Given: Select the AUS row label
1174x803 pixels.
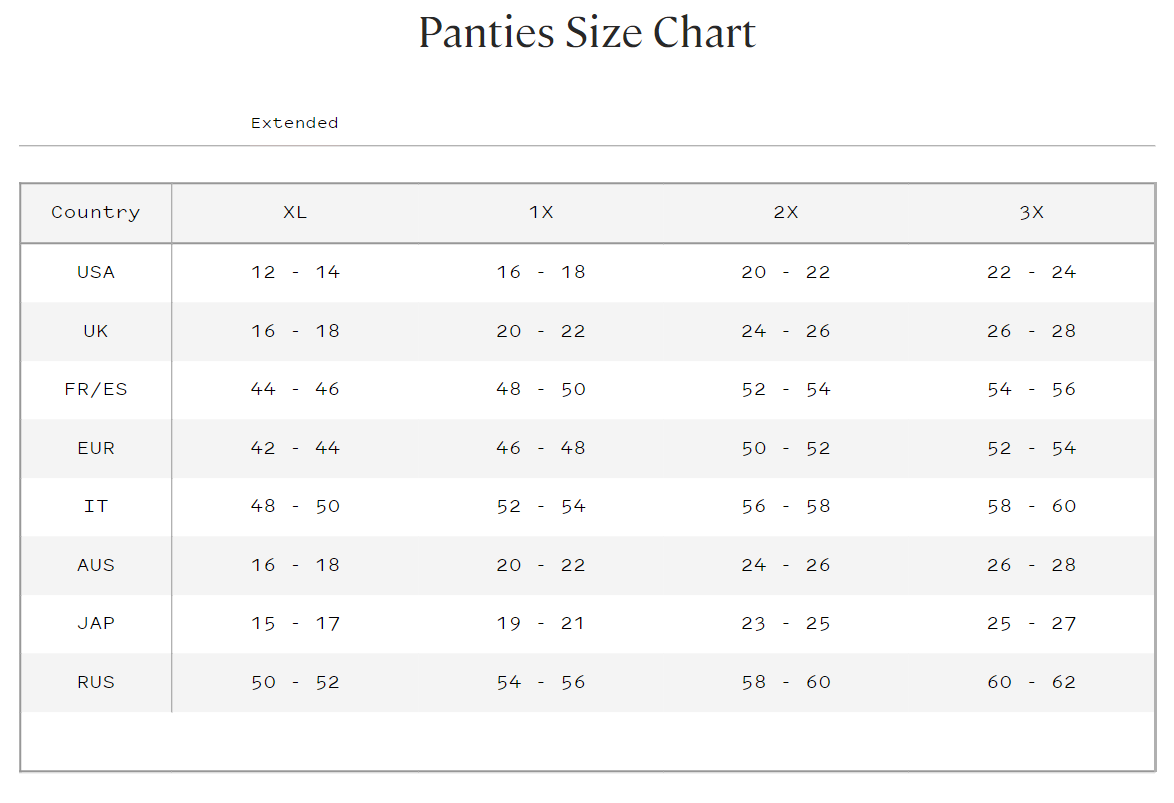Looking at the screenshot, I should [x=96, y=565].
